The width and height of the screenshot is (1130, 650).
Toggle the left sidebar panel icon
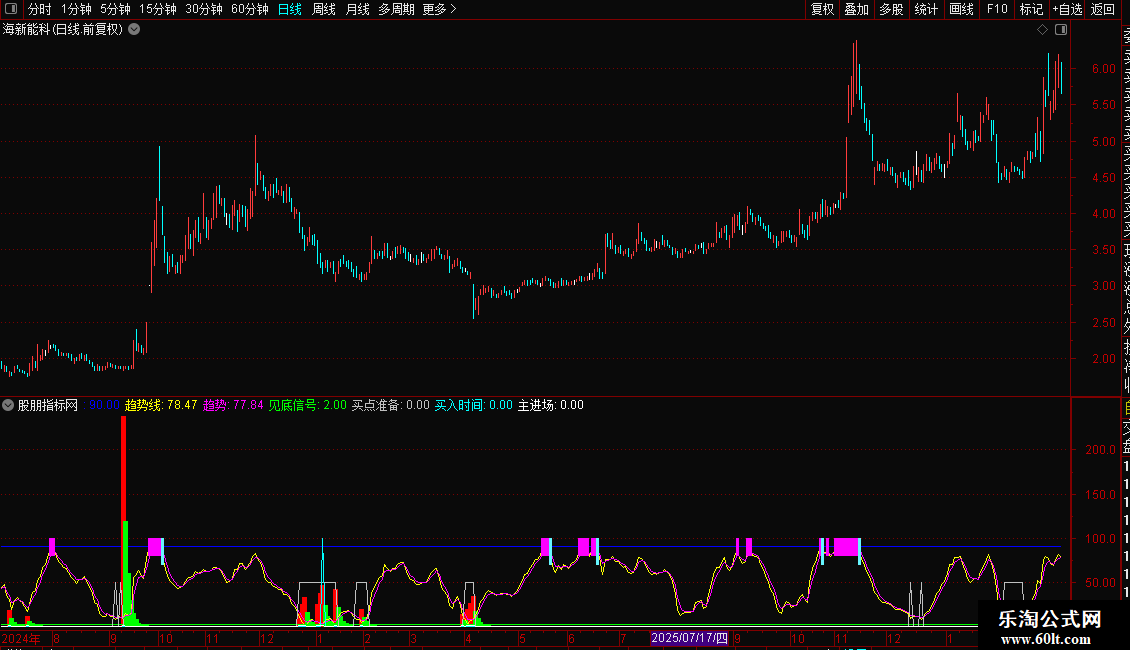click(11, 9)
